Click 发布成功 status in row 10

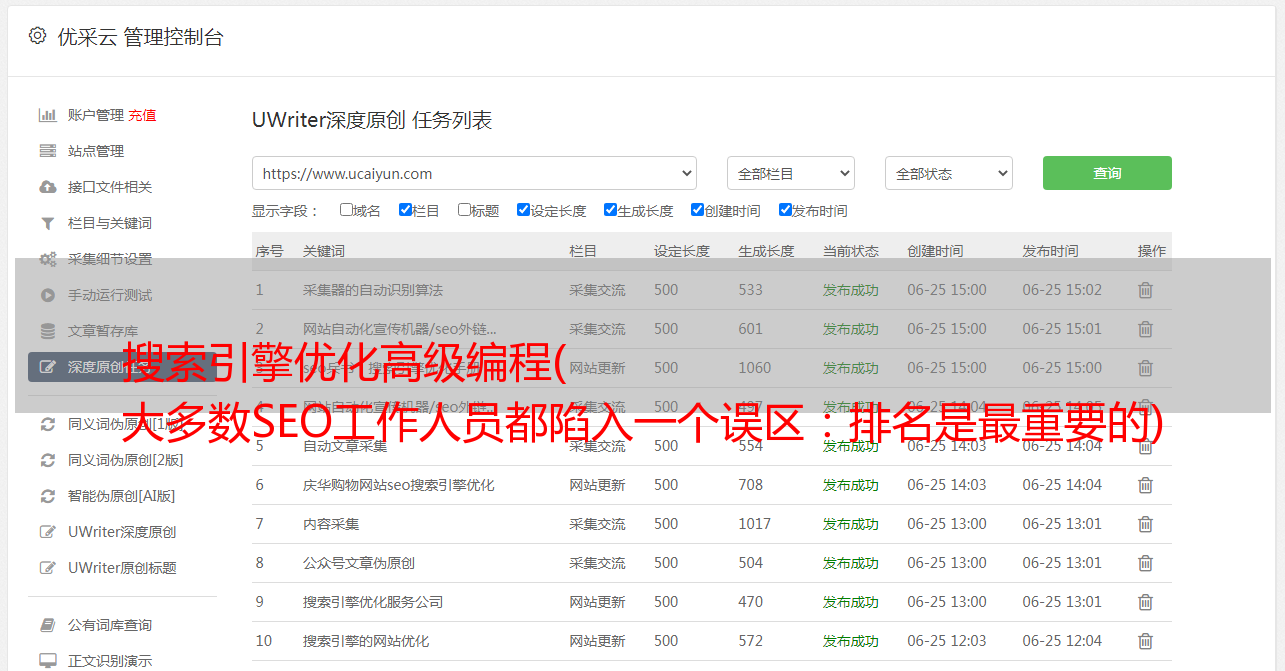pos(851,641)
